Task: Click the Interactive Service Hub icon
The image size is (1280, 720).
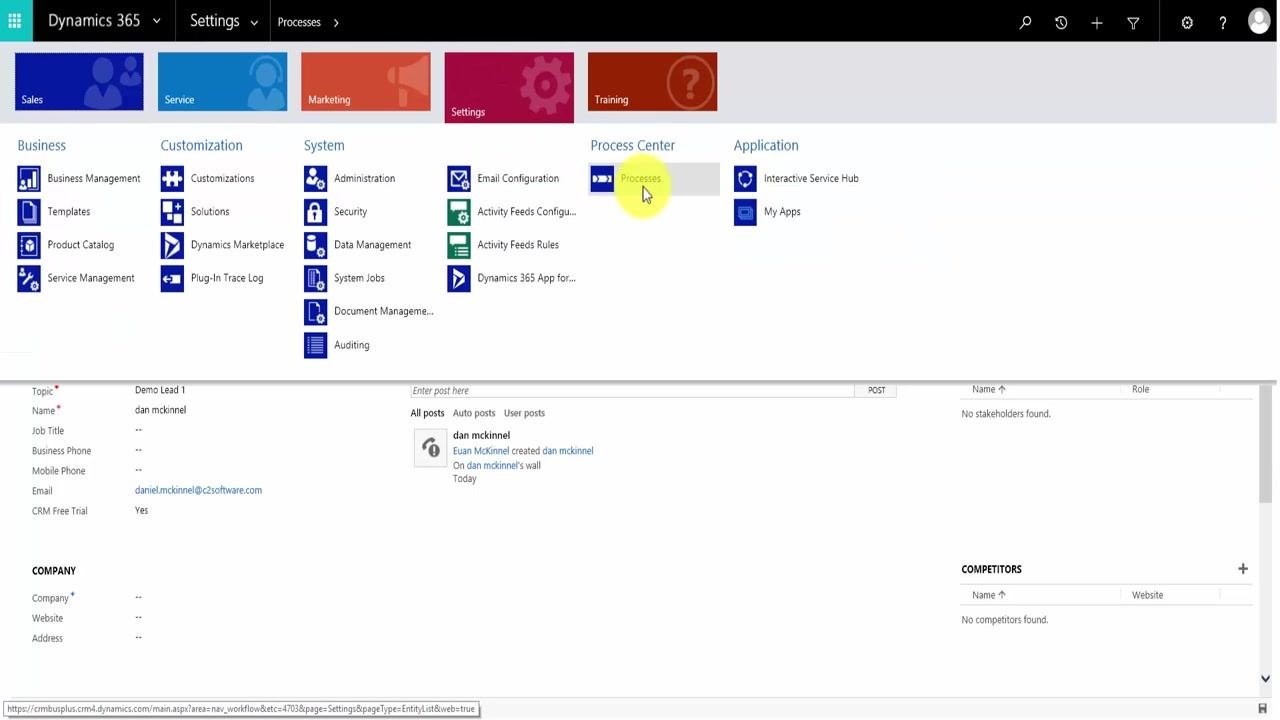Action: tap(745, 178)
